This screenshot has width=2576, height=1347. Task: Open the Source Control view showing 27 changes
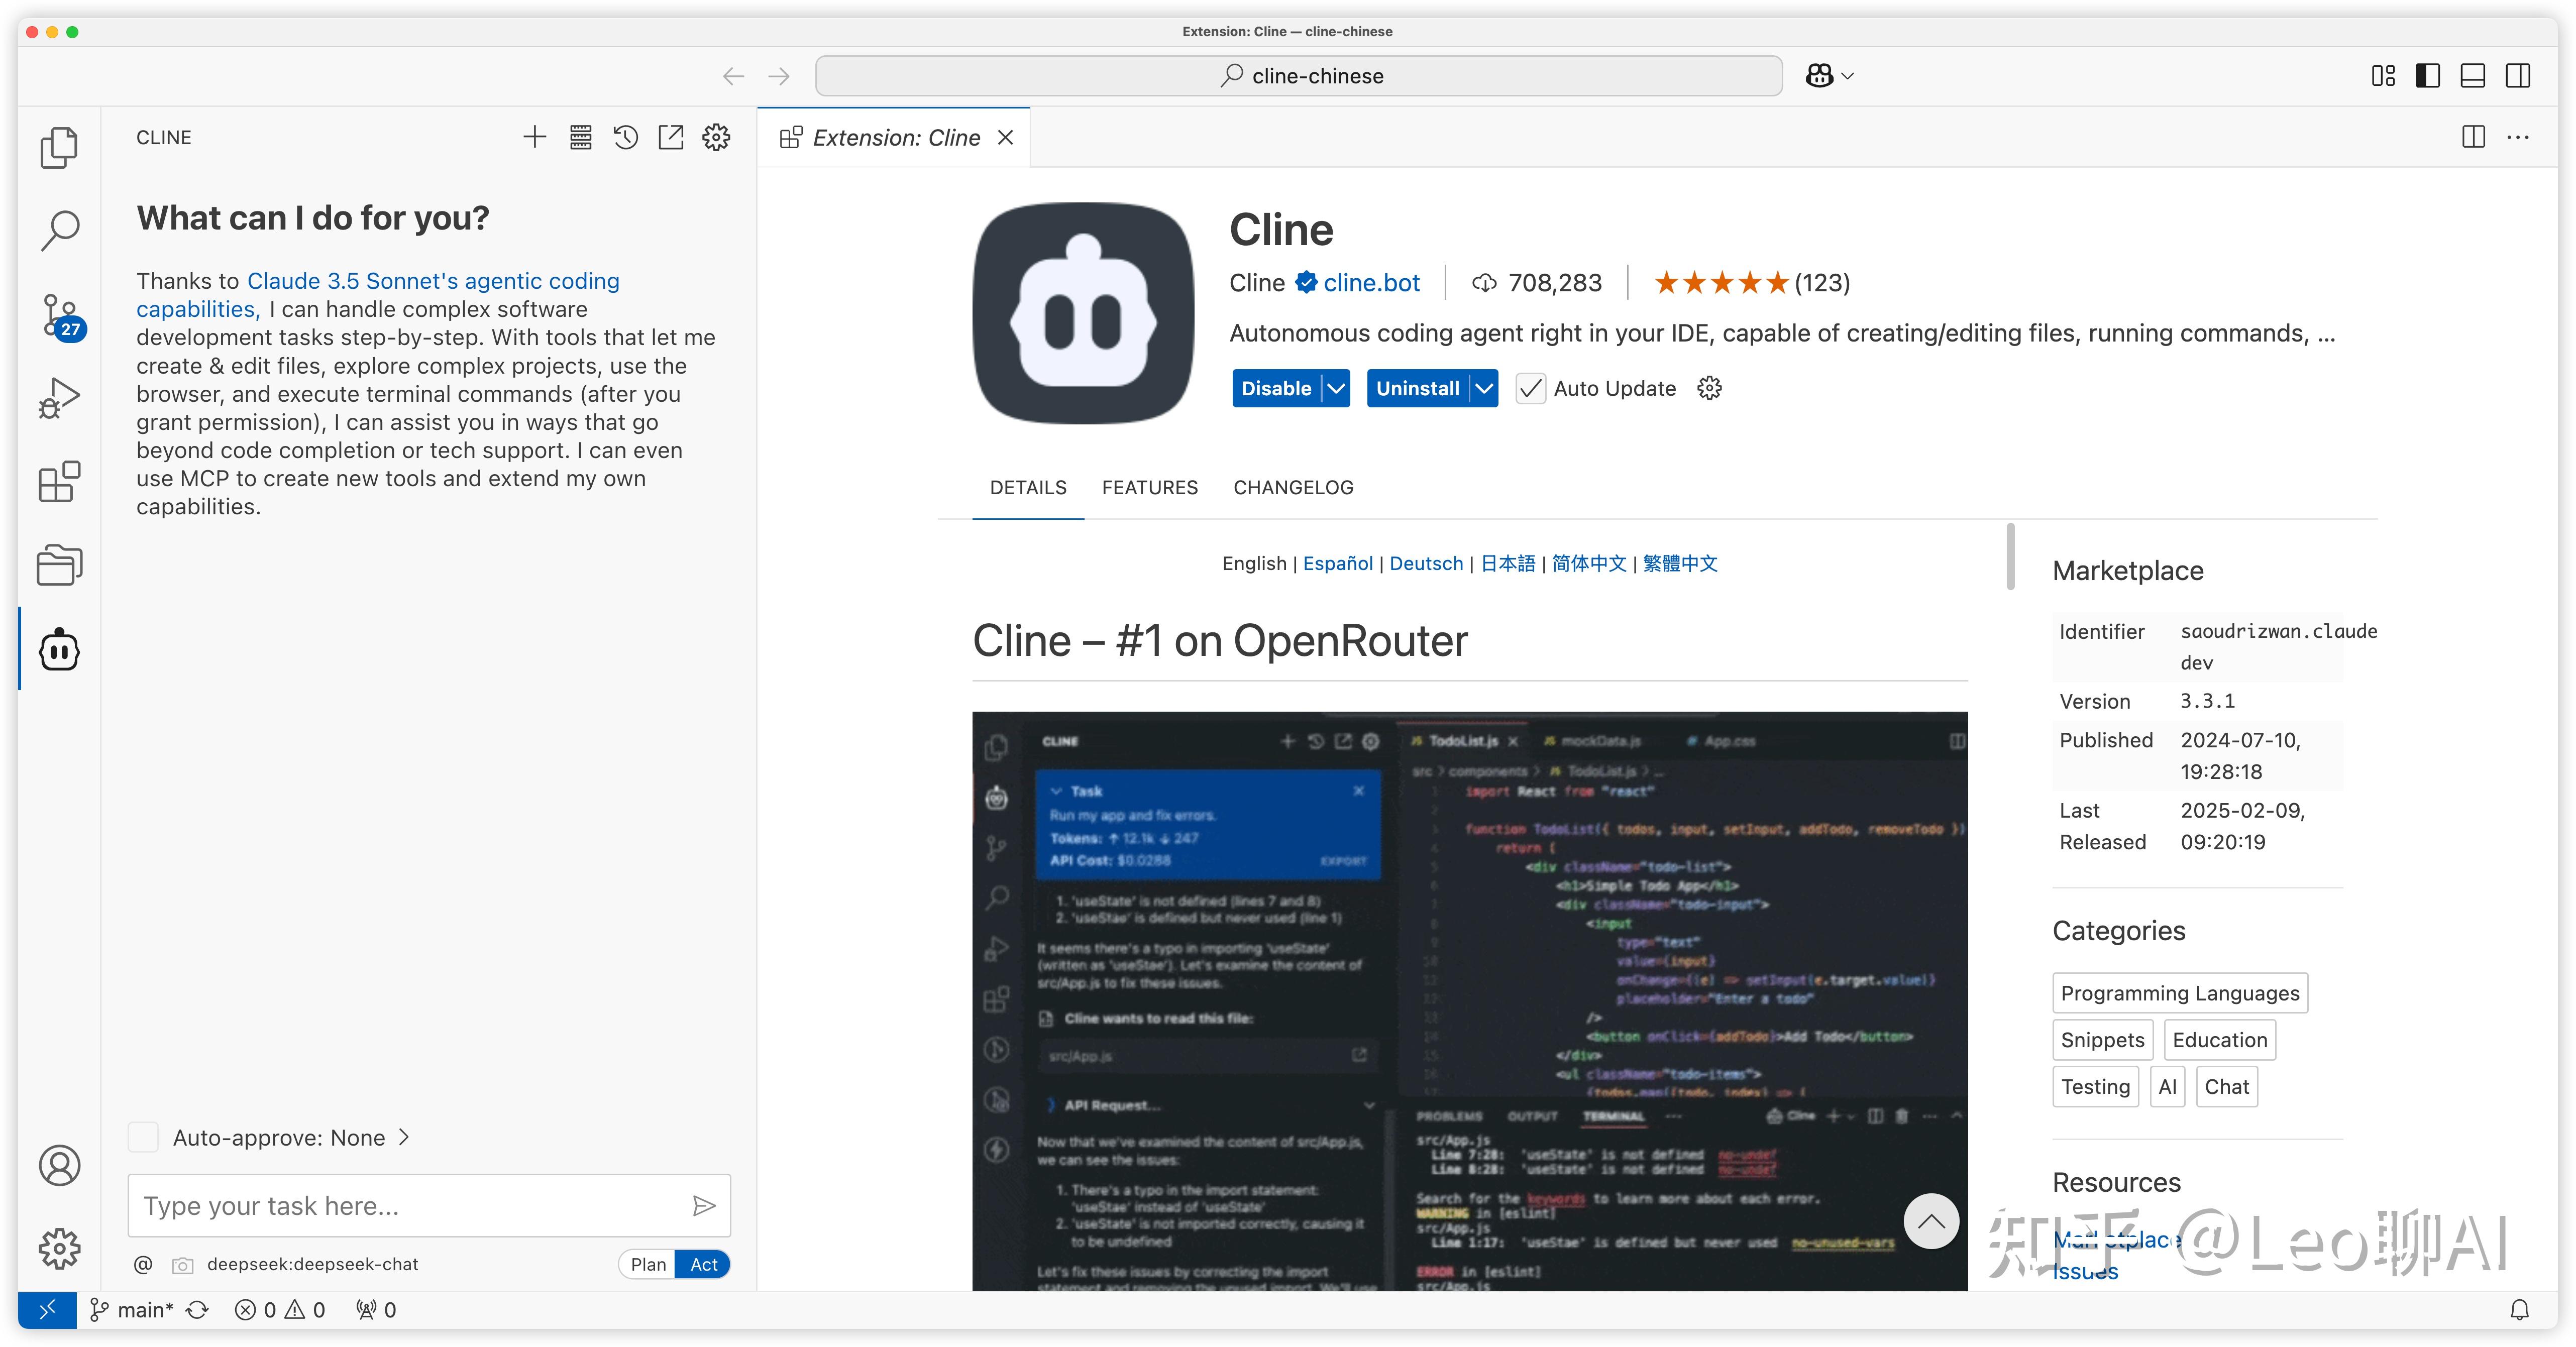click(x=59, y=314)
